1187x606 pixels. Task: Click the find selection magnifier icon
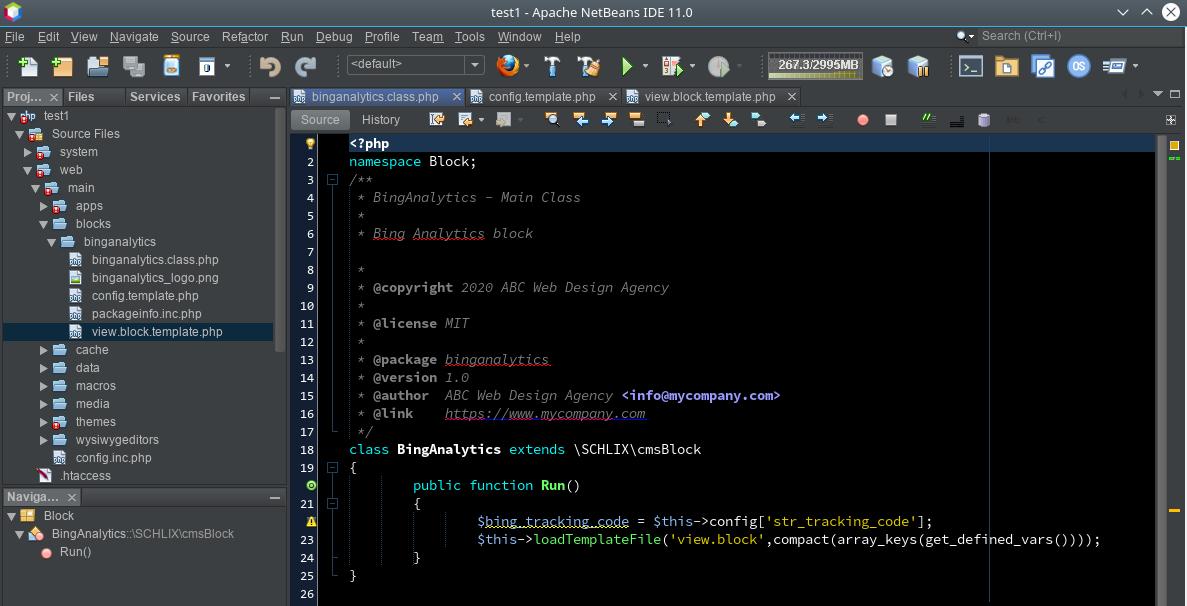coord(552,120)
